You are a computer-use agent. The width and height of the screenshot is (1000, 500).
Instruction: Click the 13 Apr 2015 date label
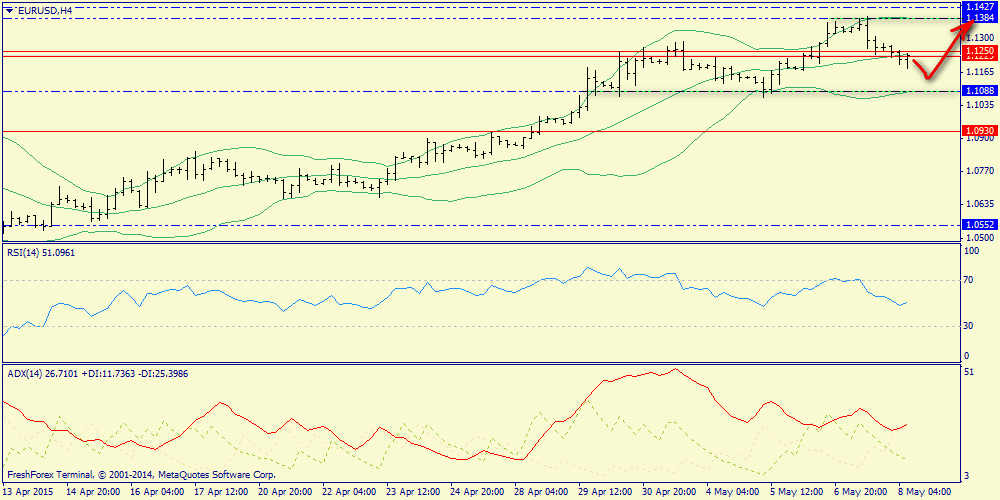tap(27, 492)
